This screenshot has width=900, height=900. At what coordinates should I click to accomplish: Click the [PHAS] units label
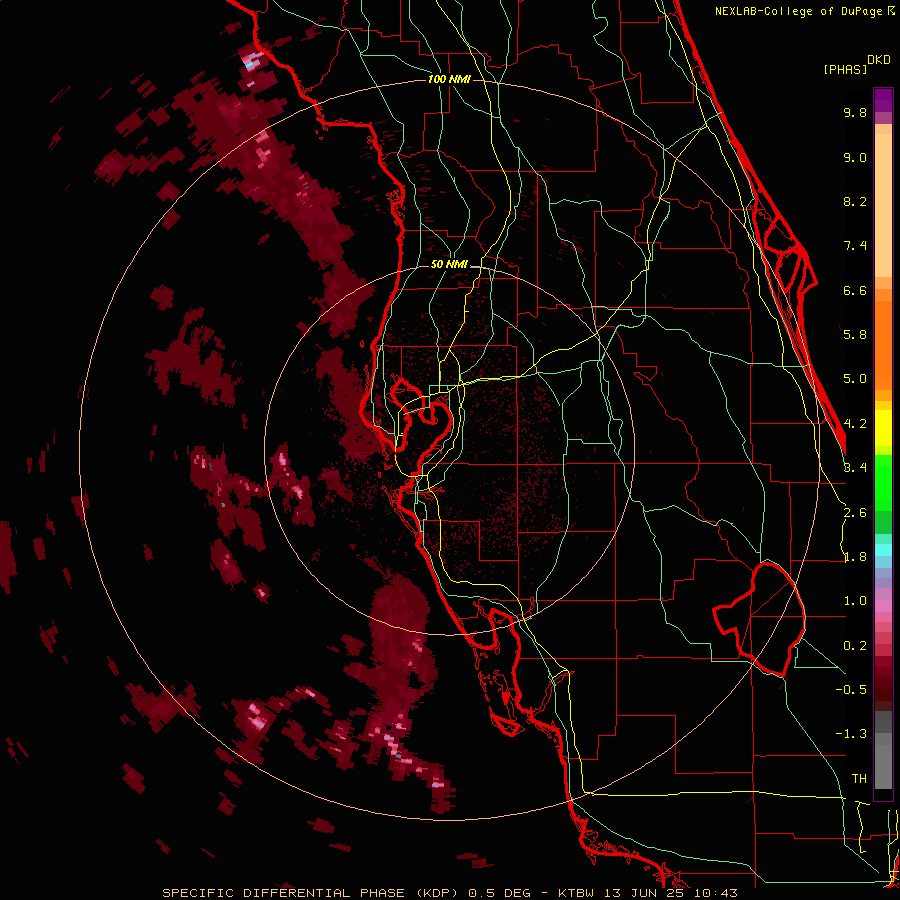pos(845,70)
